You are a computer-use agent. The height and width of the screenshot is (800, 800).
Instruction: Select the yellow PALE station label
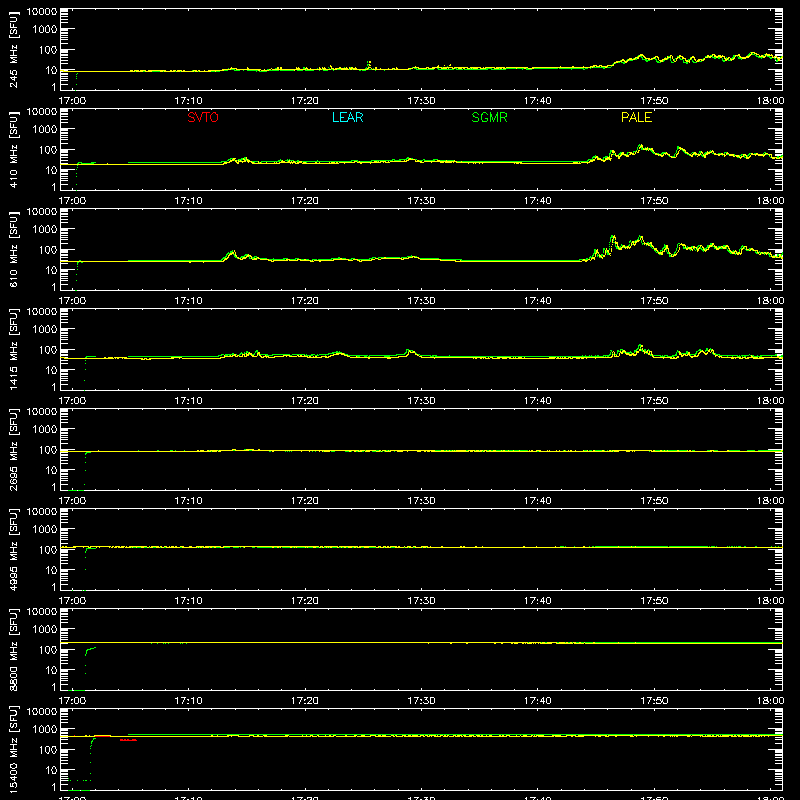click(x=636, y=117)
